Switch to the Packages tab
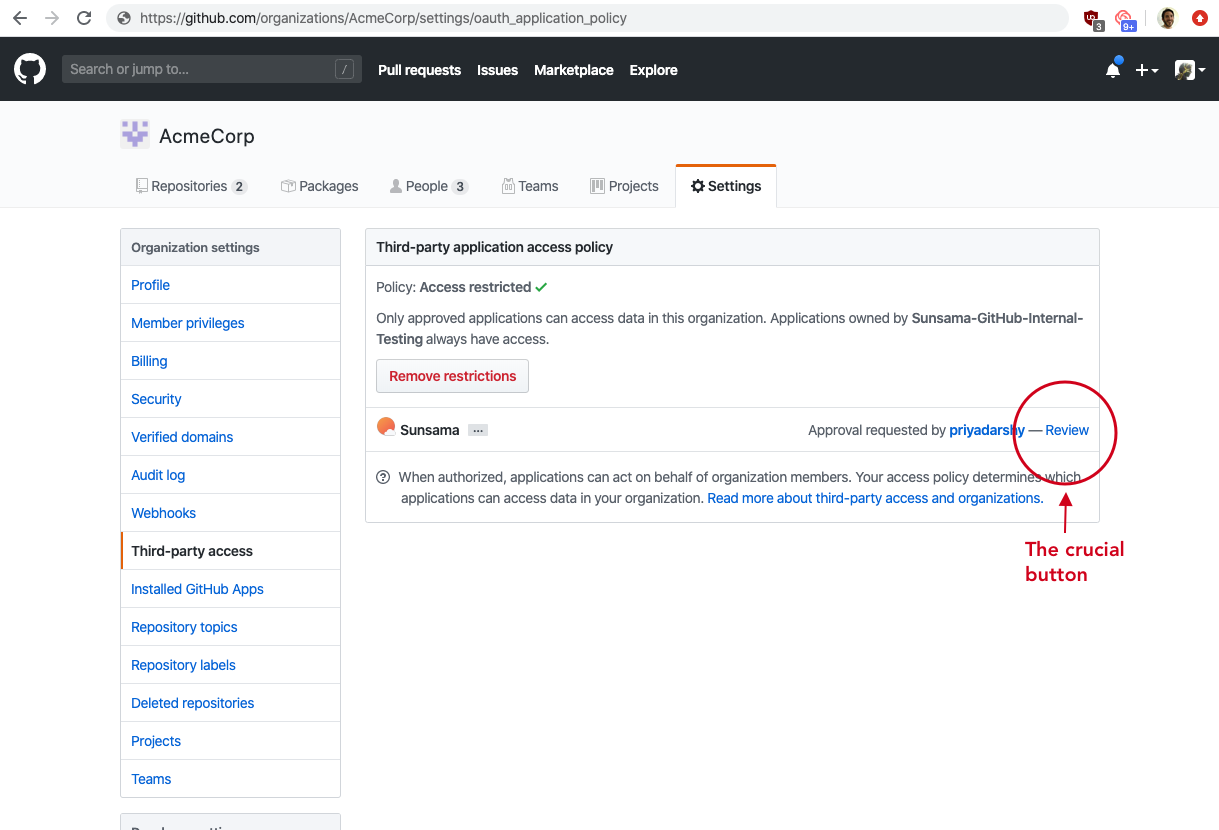1219x830 pixels. 320,186
